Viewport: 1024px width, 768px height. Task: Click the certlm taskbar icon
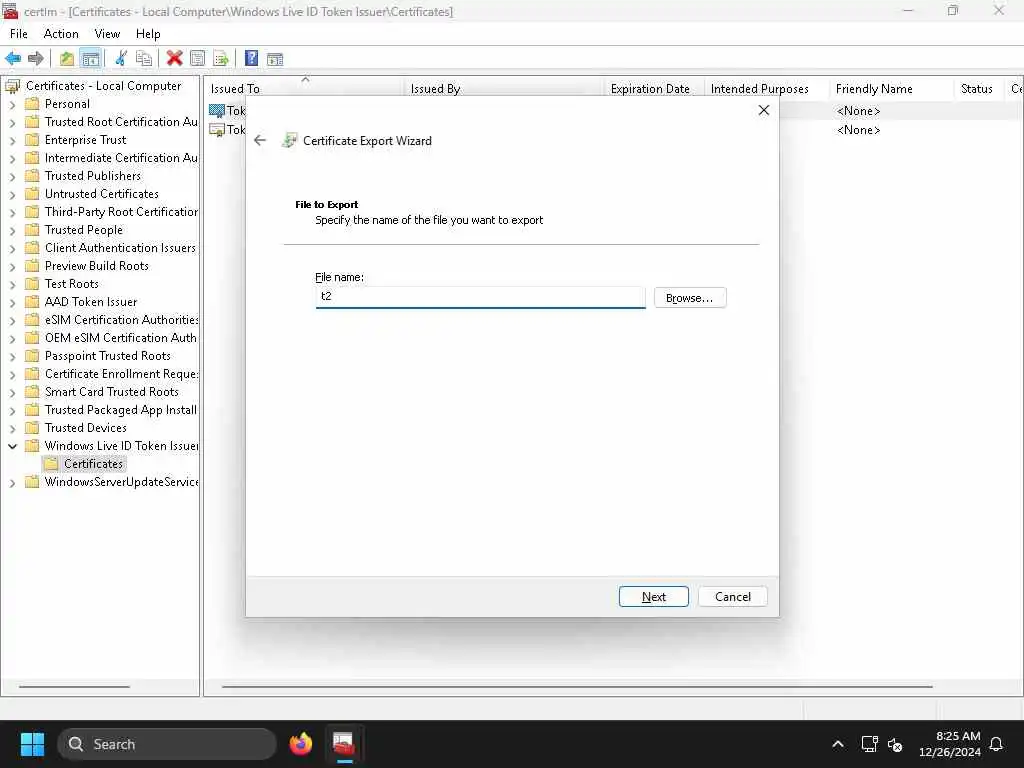(x=344, y=744)
